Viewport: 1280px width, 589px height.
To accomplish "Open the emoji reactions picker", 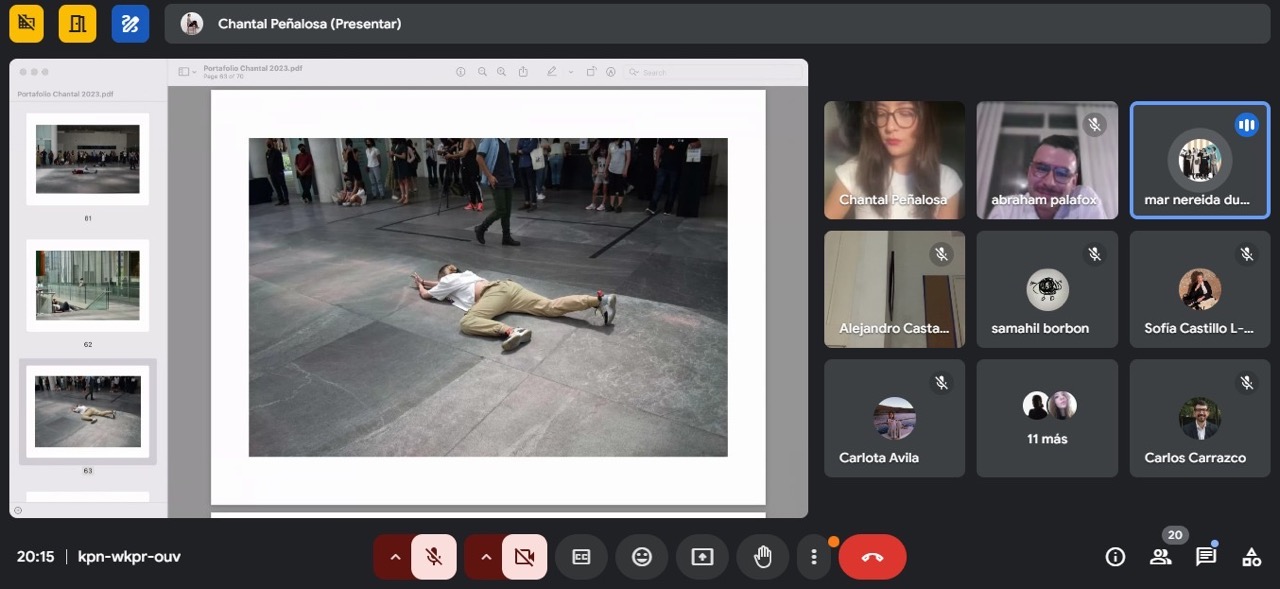I will [x=642, y=557].
